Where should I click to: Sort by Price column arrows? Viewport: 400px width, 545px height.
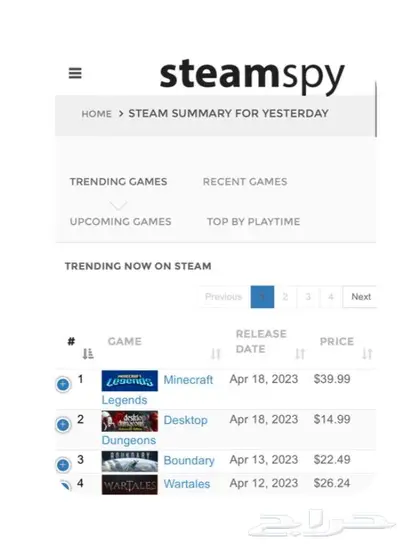367,354
